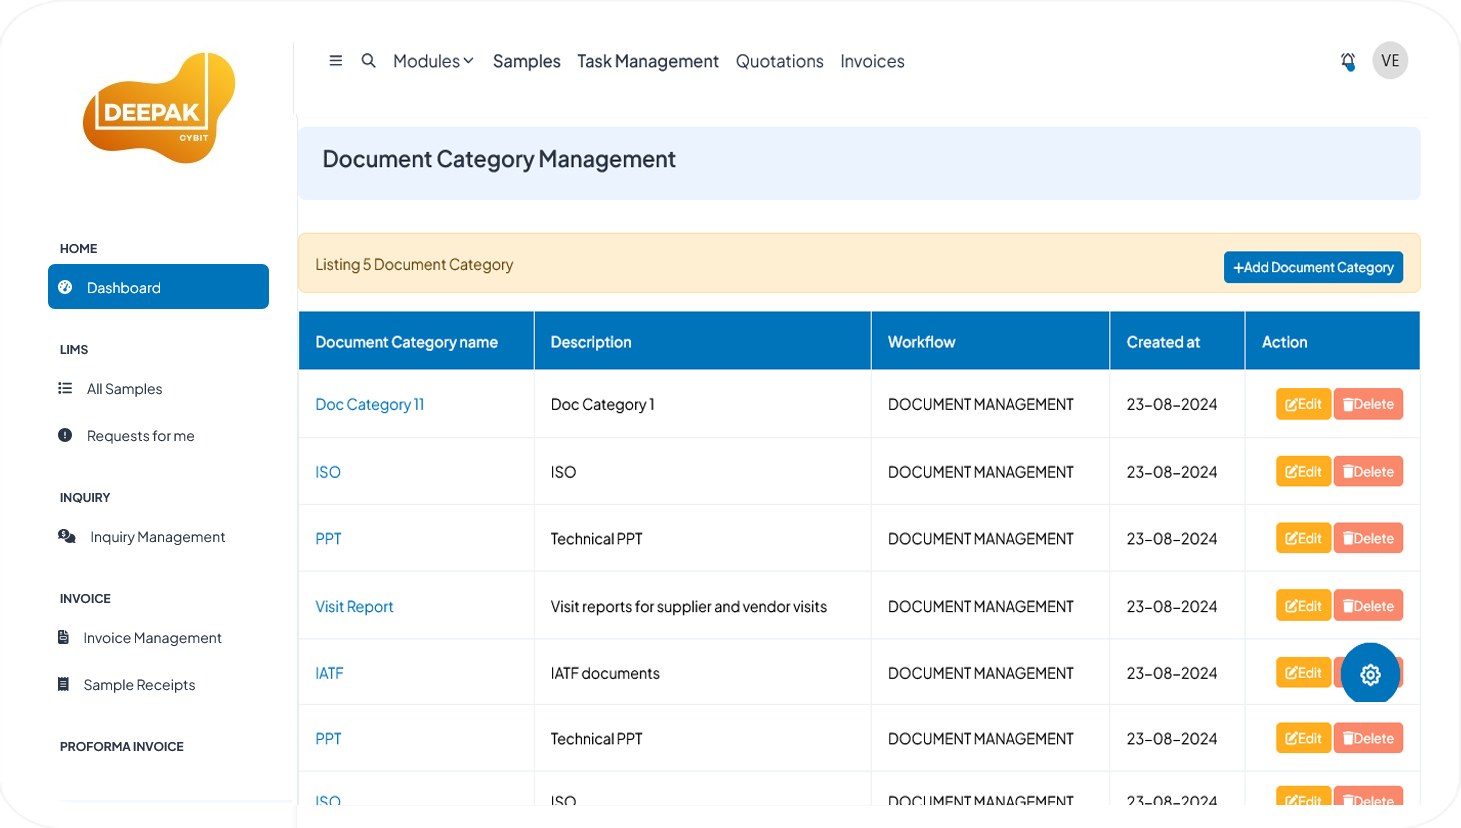The image size is (1461, 828).
Task: Click the Sample Receipts book icon
Action: pos(65,684)
